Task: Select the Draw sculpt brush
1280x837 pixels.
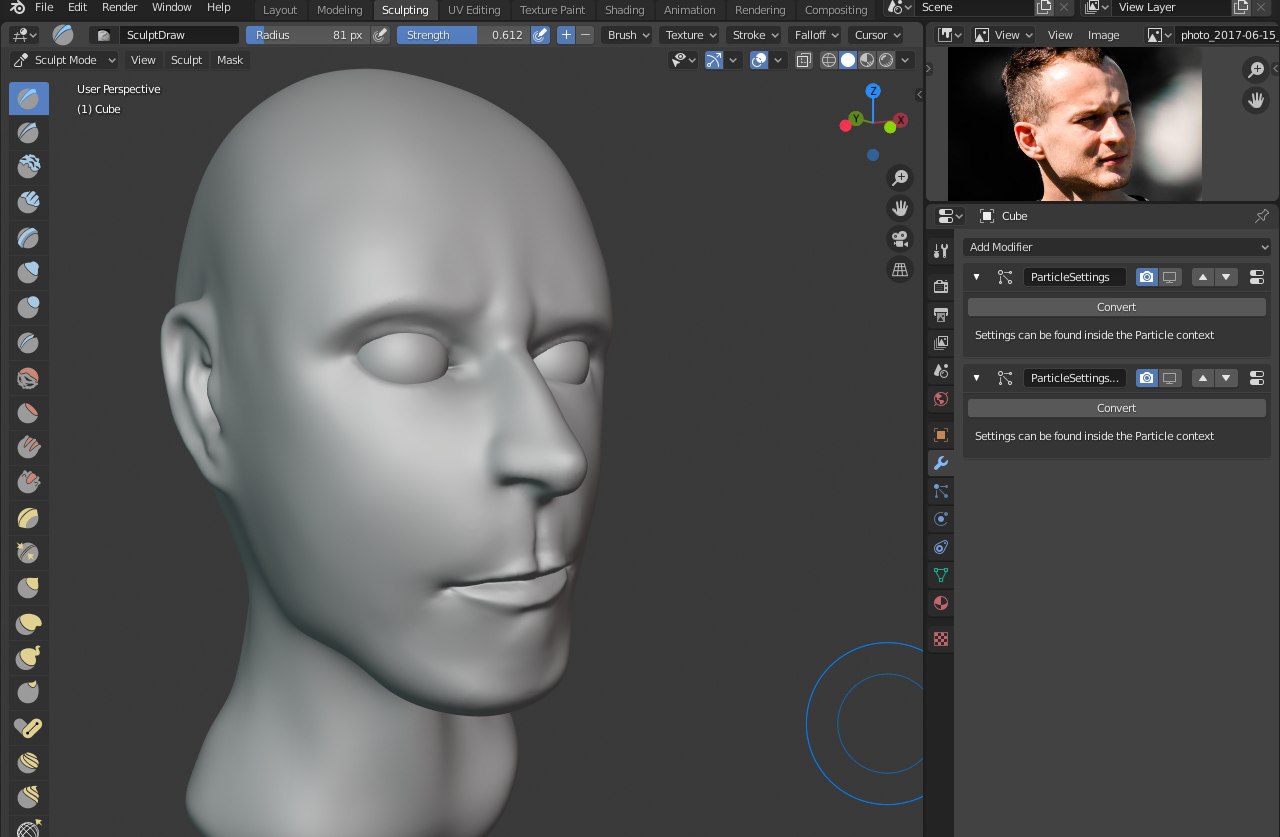Action: coord(29,97)
